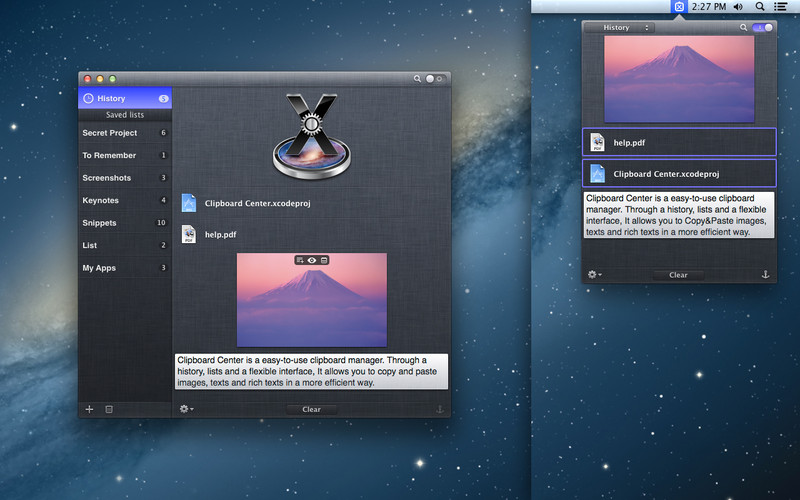Open gear settings menu in main window
800x500 pixels.
(186, 409)
